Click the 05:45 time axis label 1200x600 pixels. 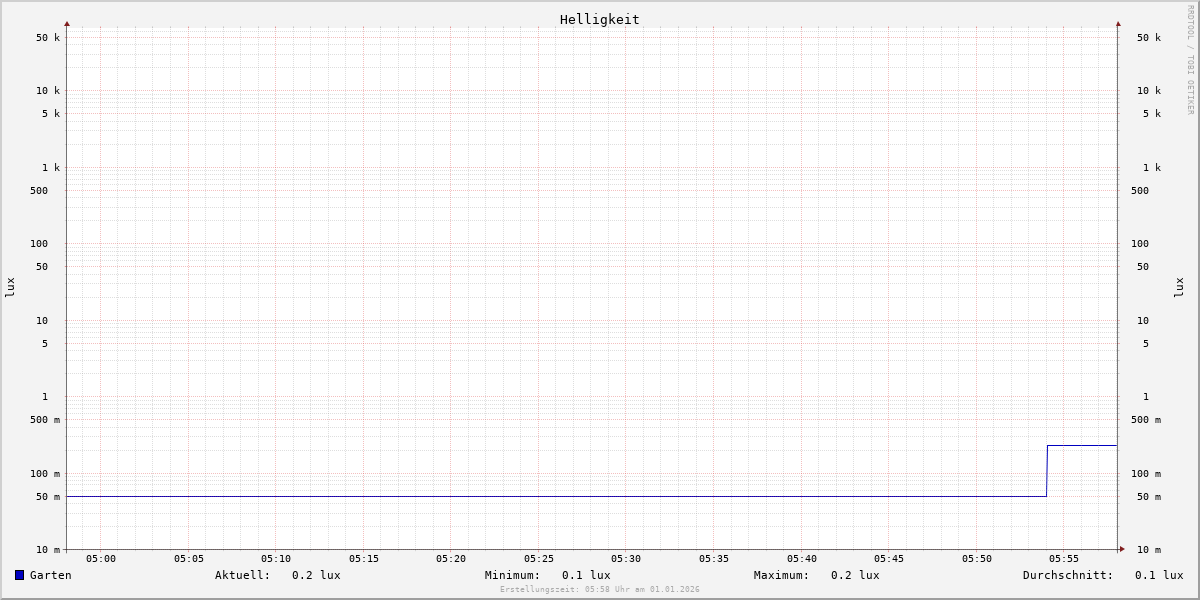pyautogui.click(x=889, y=559)
